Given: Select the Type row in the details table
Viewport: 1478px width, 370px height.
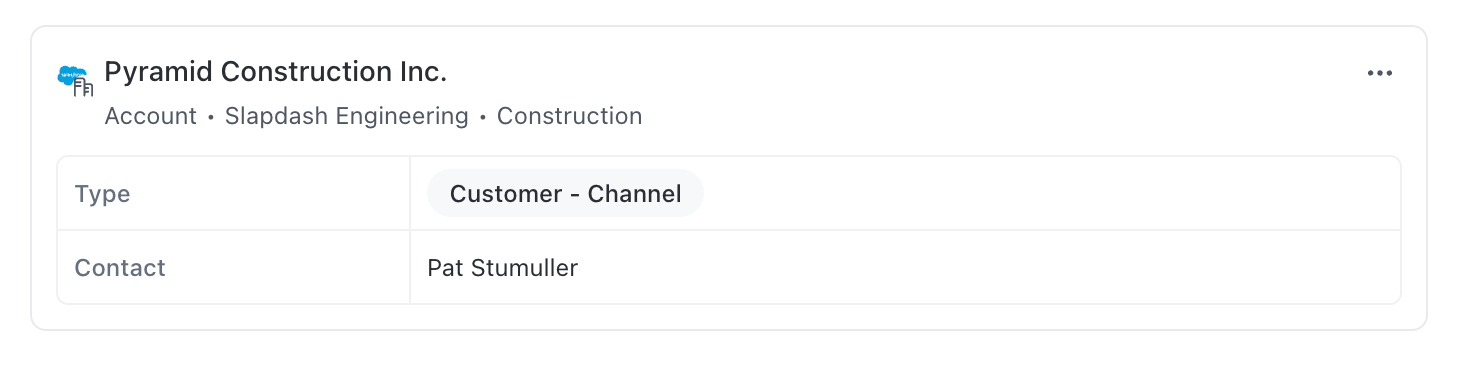Looking at the screenshot, I should [729, 194].
